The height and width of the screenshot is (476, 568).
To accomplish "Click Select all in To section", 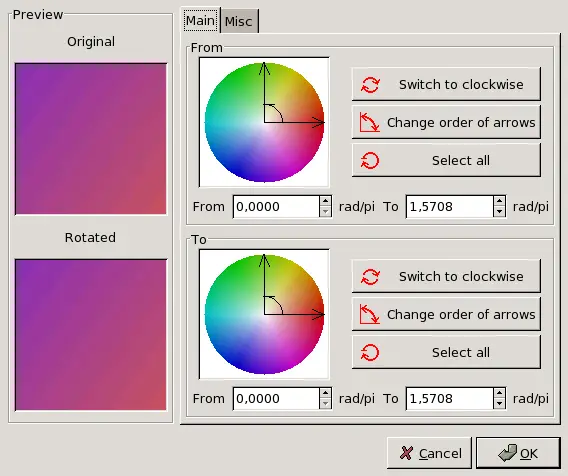I will click(x=446, y=352).
